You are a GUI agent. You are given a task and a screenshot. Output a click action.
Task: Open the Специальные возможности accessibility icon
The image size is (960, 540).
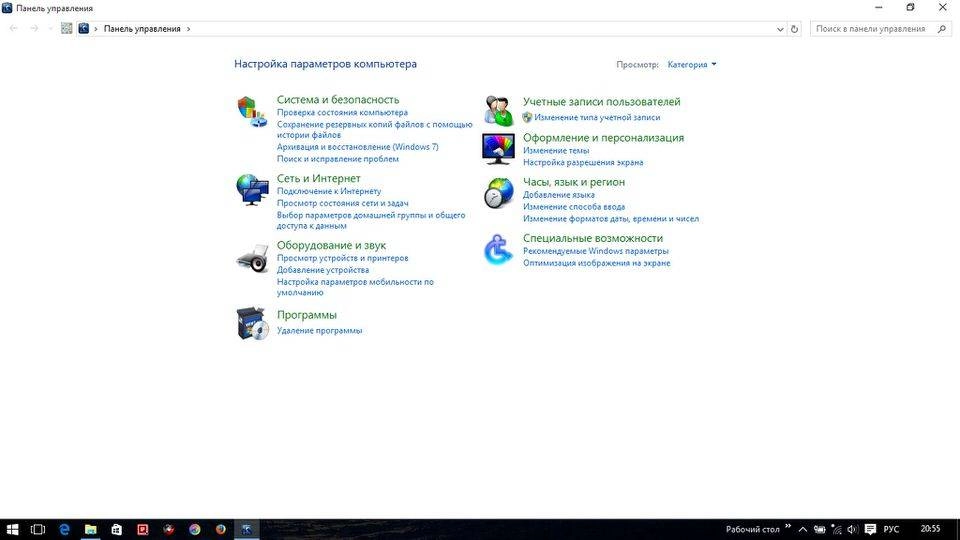coord(498,250)
